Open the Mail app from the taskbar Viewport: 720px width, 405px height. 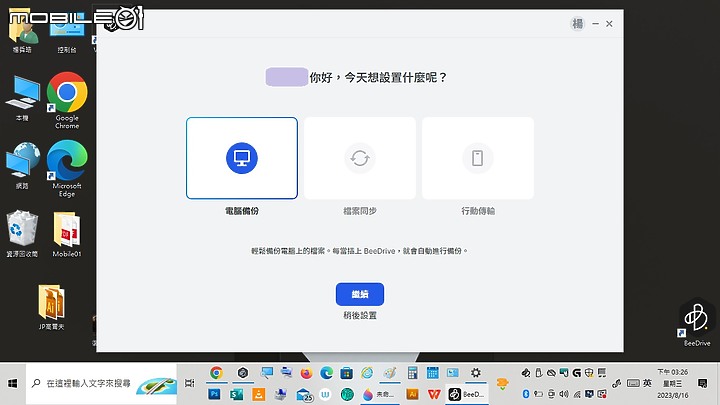point(304,394)
